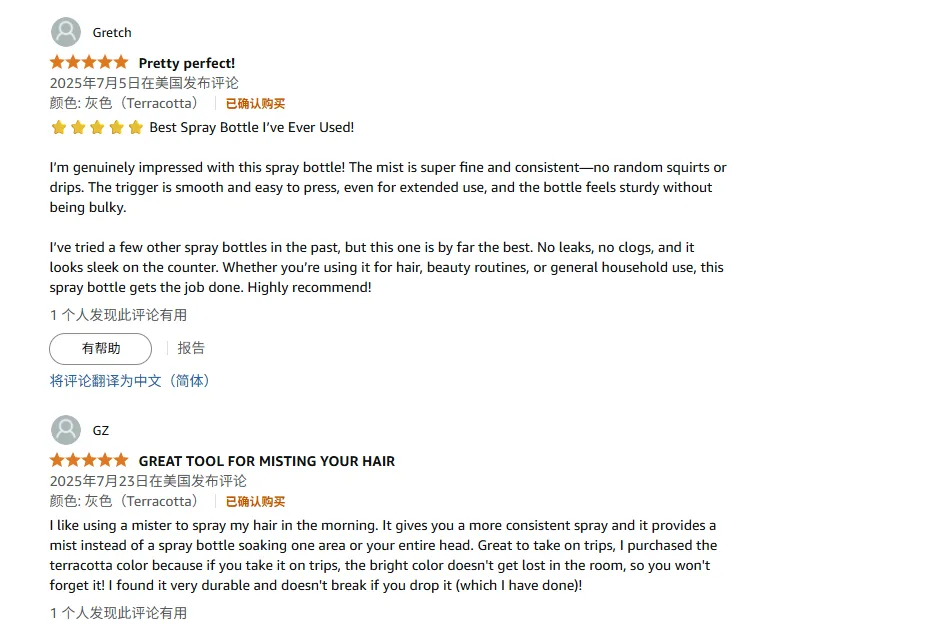Click the last star in GZ's rating
Viewport: 933px width, 624px height.
[x=120, y=459]
